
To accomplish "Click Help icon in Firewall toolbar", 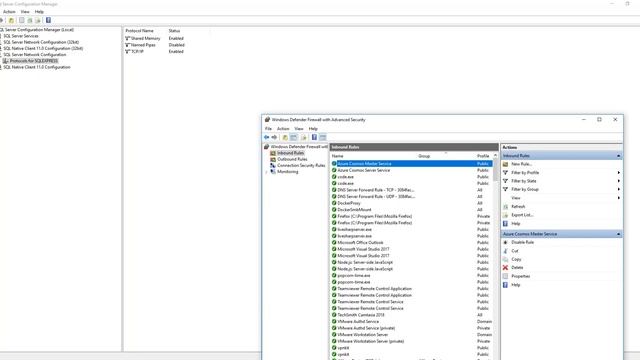I will (x=314, y=138).
